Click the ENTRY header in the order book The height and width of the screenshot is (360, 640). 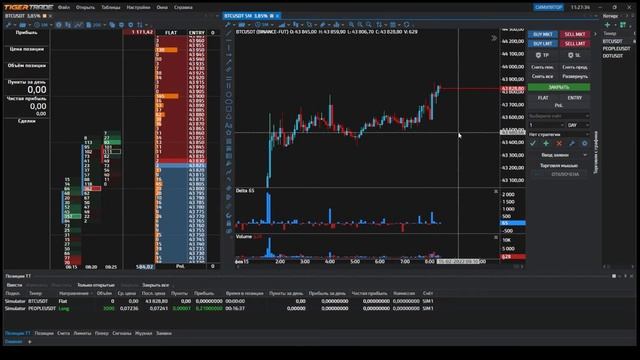click(x=197, y=33)
